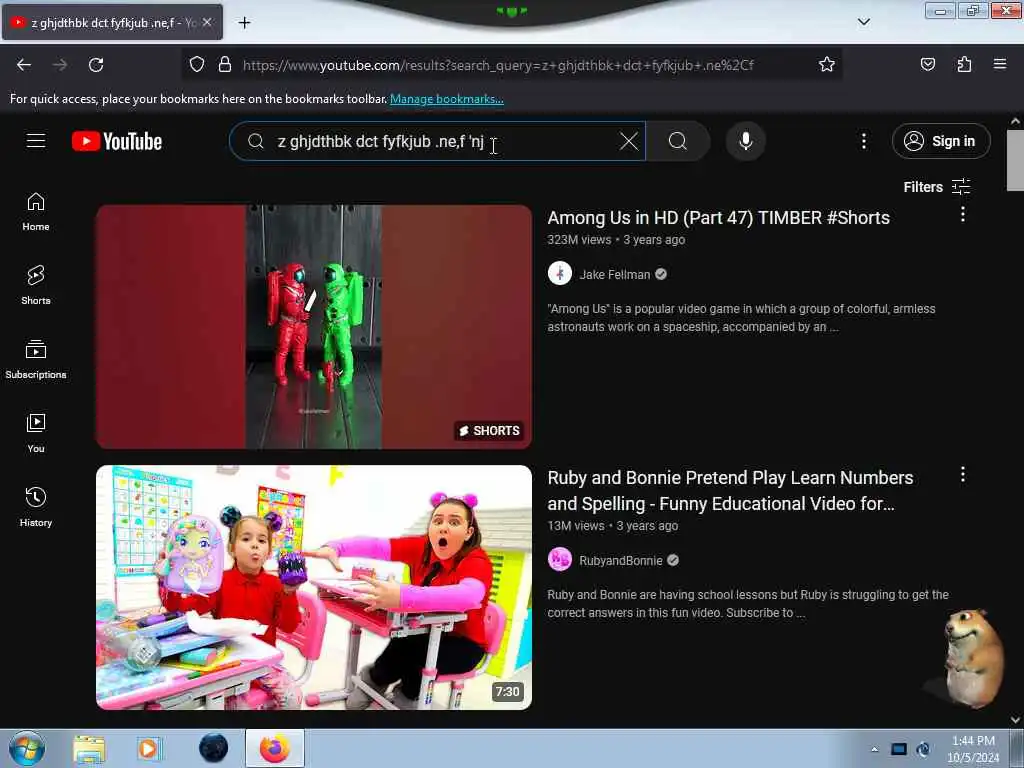Open History in sidebar

pyautogui.click(x=36, y=507)
